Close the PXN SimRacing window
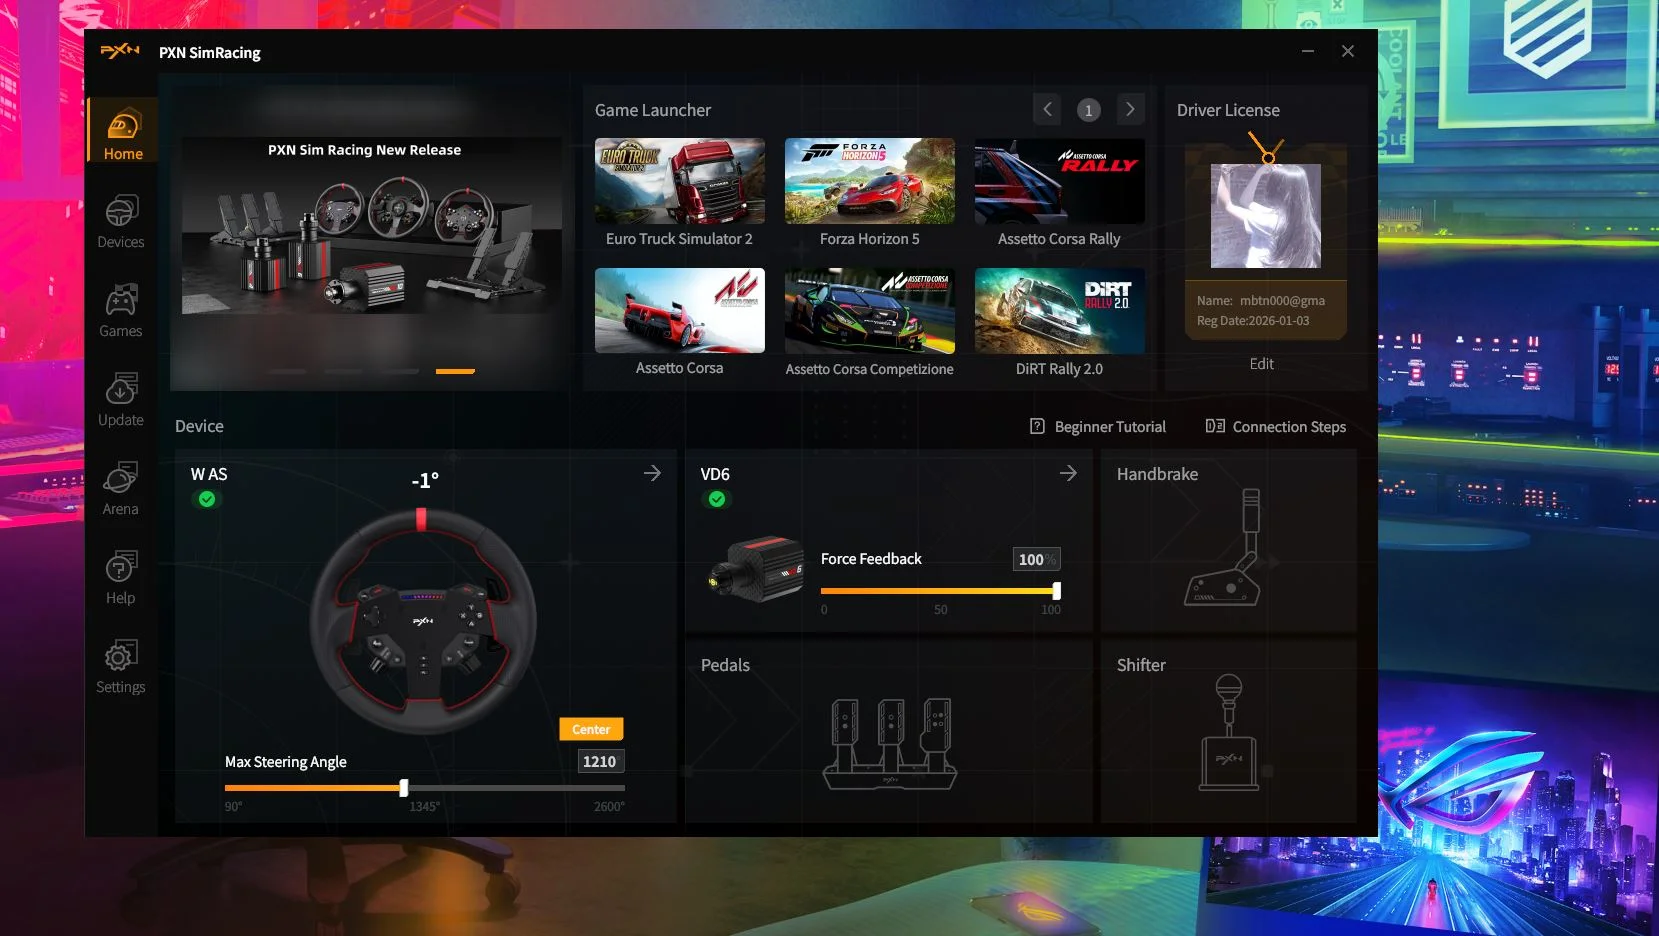Viewport: 1659px width, 936px height. (x=1348, y=51)
